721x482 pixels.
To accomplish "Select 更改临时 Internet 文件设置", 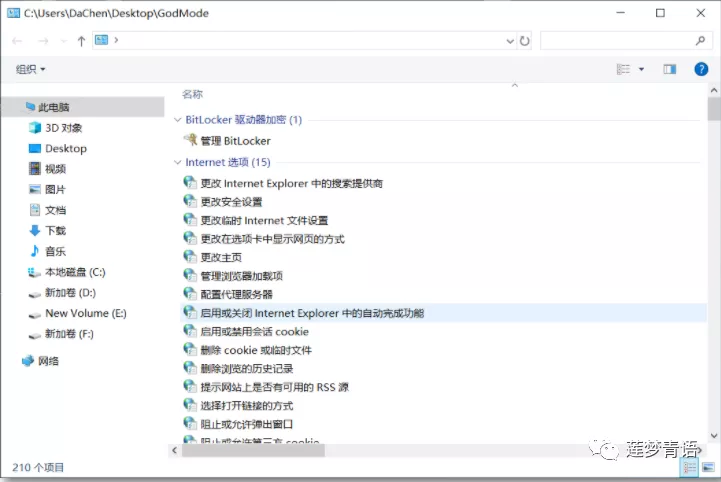I will (256, 220).
